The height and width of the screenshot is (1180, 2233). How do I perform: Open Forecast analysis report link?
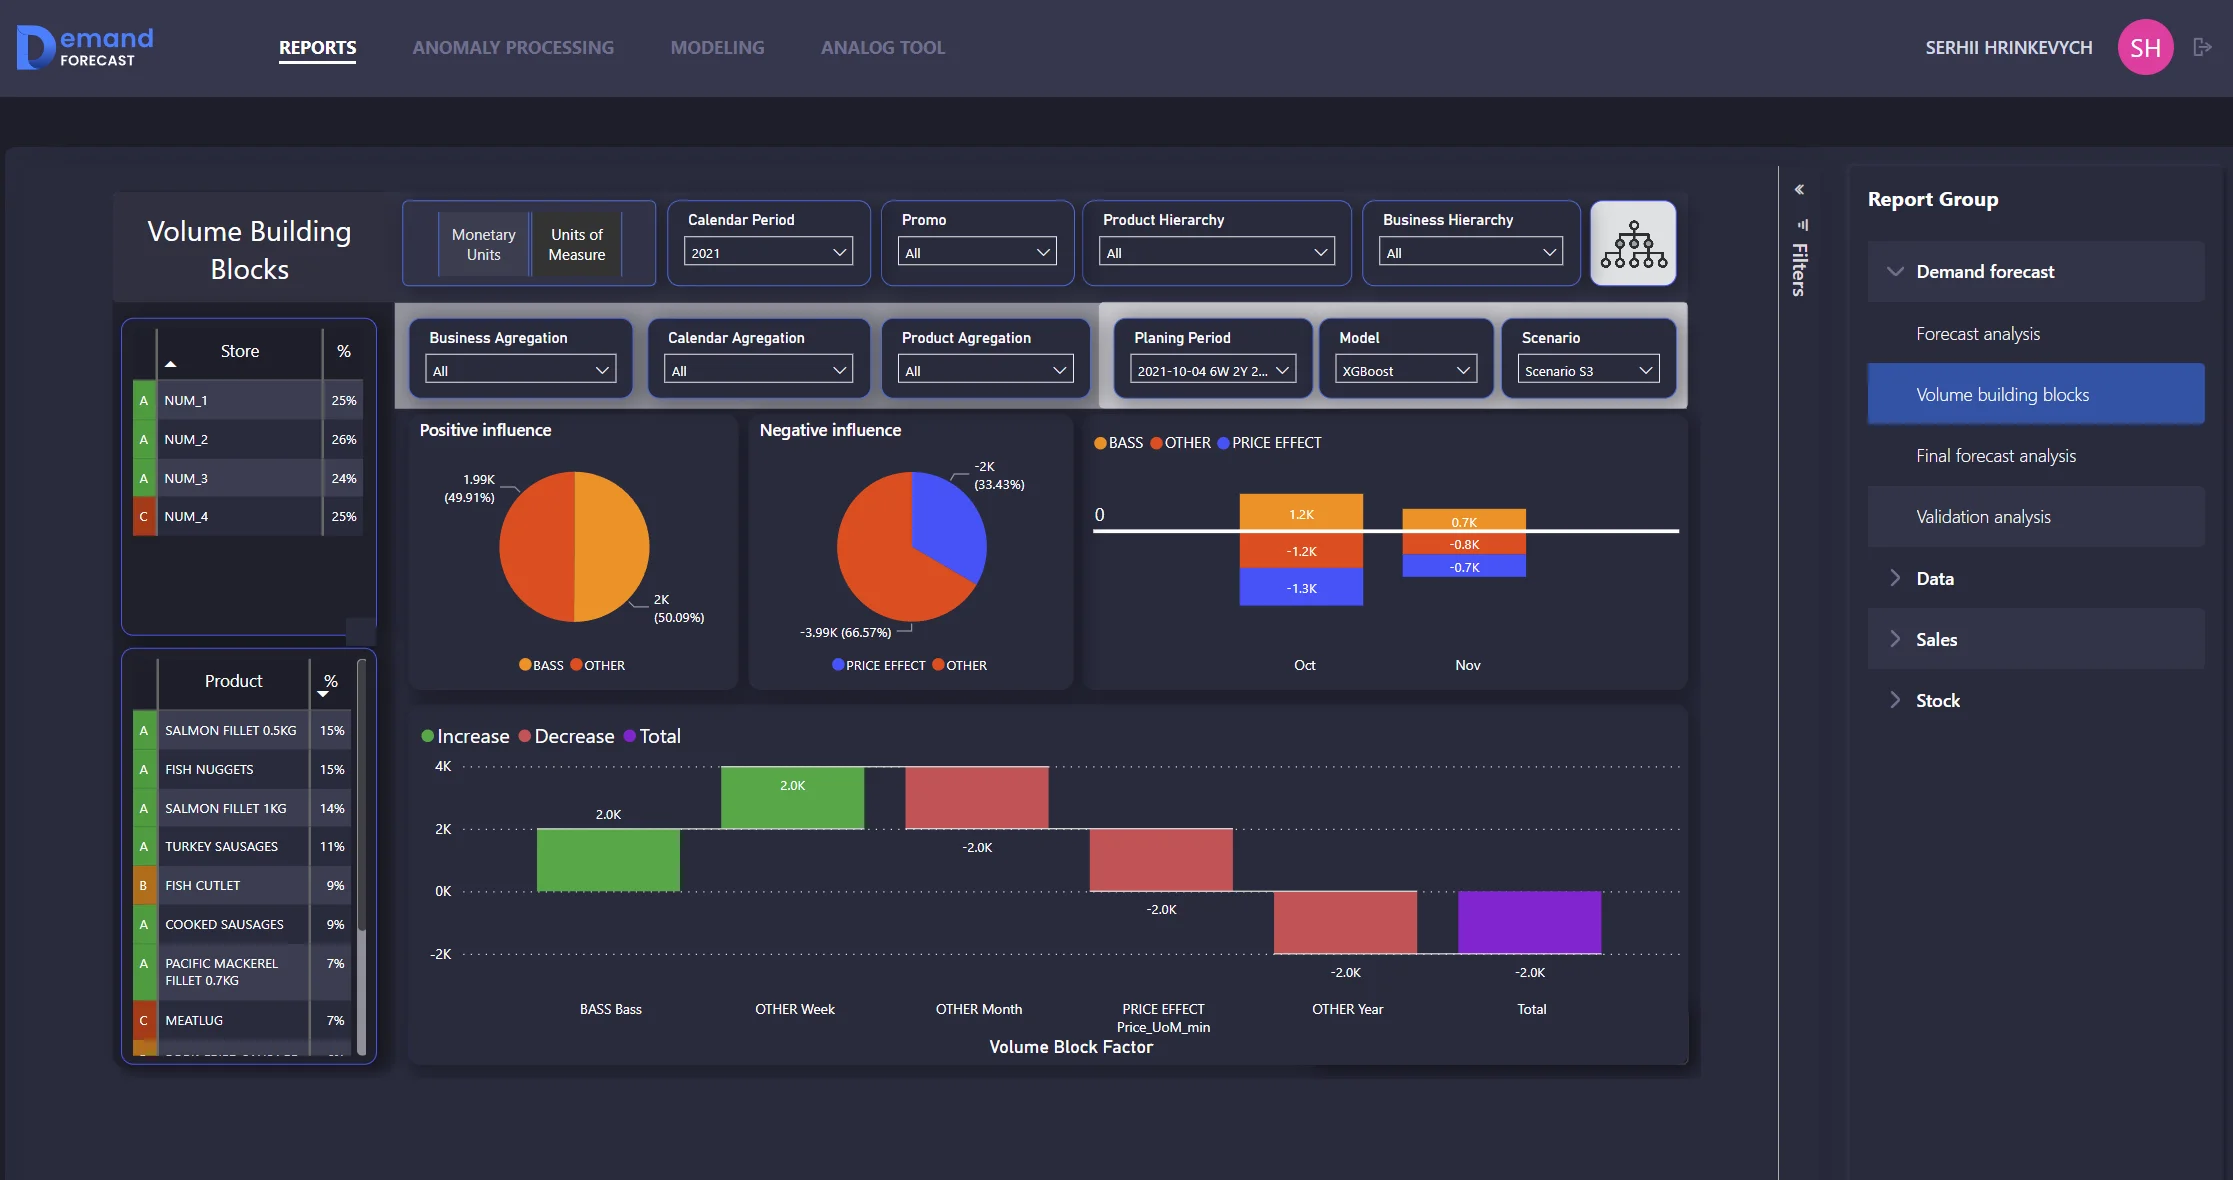click(x=1977, y=334)
